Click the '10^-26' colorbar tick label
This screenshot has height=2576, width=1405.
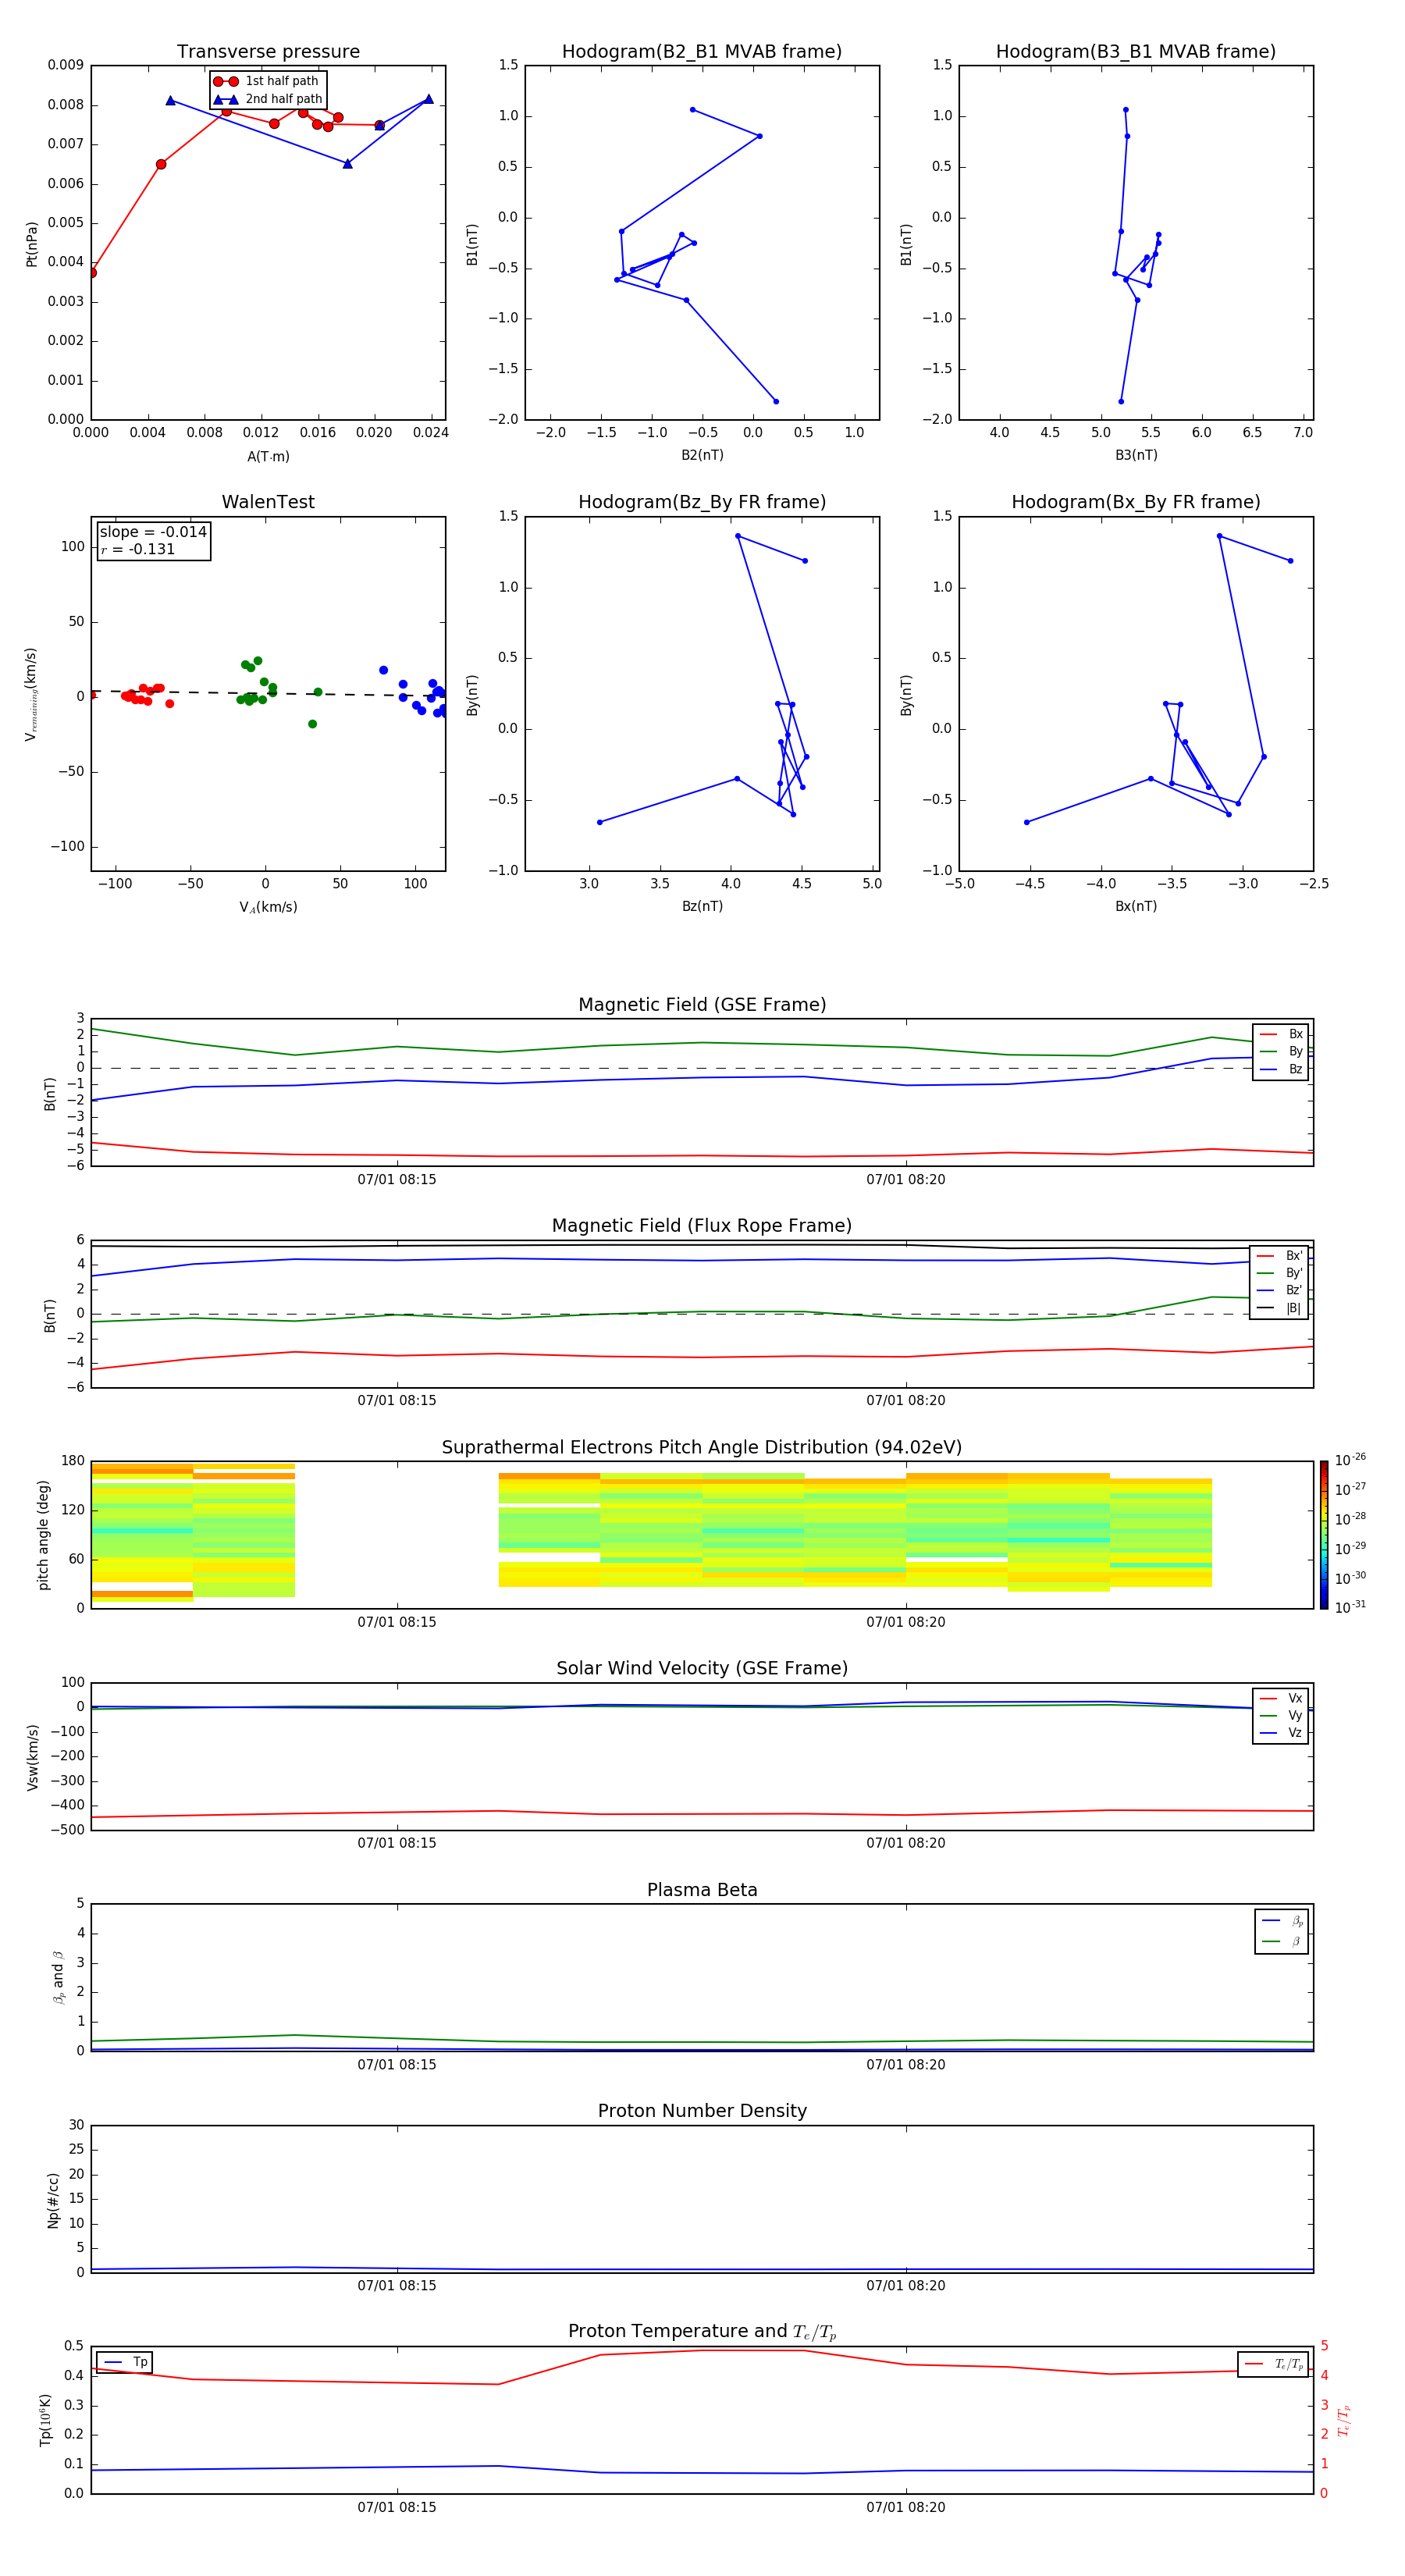point(1350,1460)
